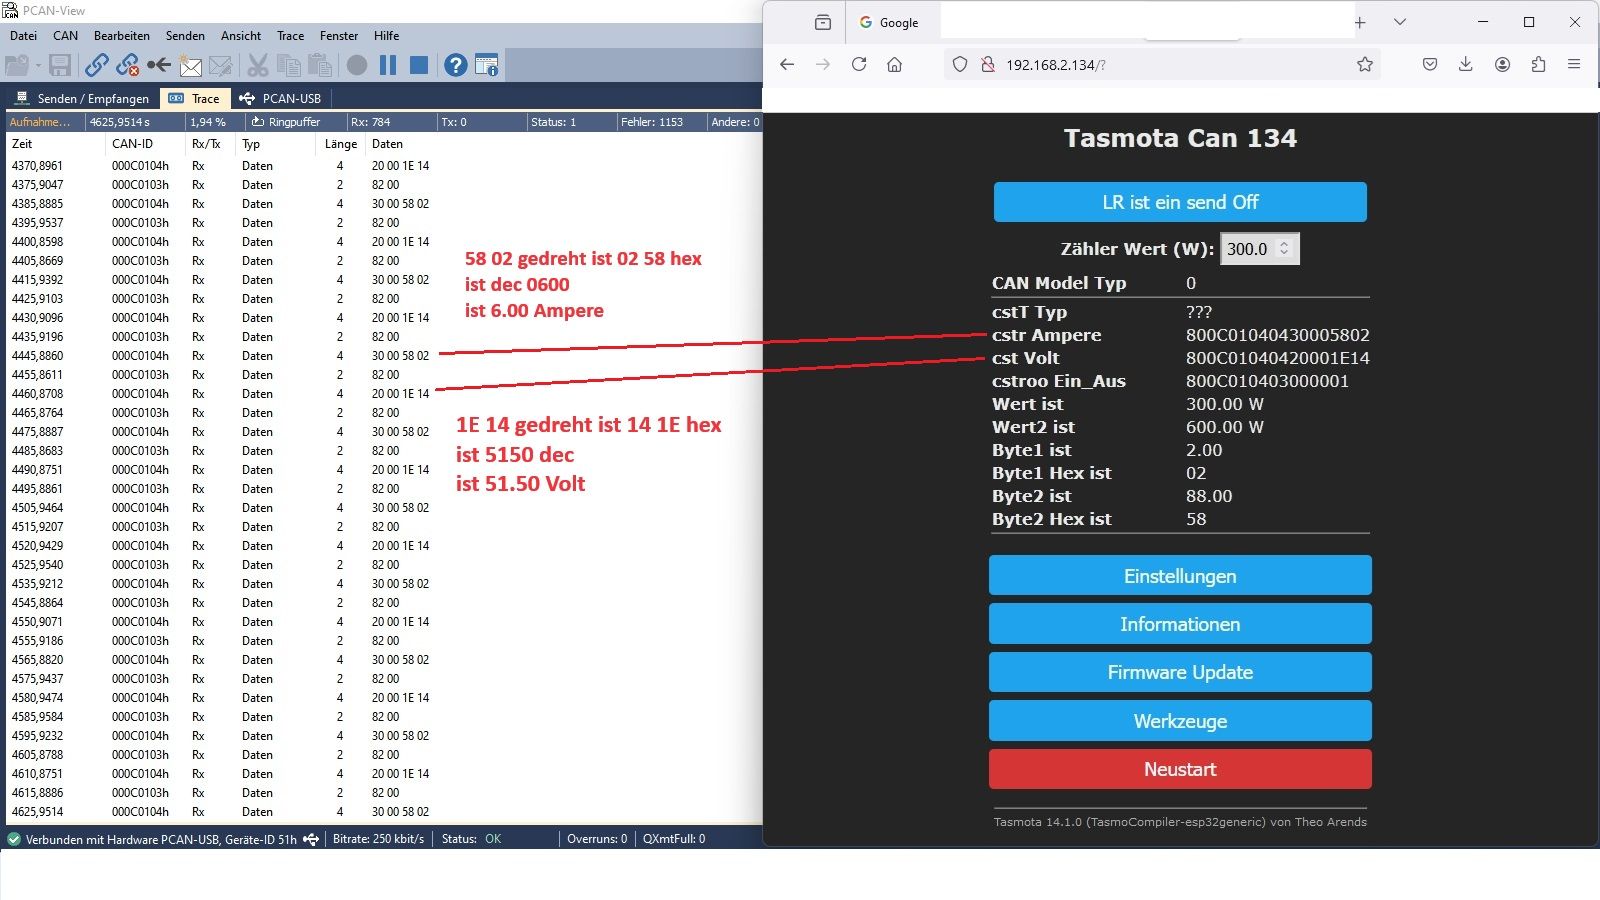The width and height of the screenshot is (1600, 900).
Task: Open Firefox extensions puzzle icon
Action: (x=1538, y=64)
